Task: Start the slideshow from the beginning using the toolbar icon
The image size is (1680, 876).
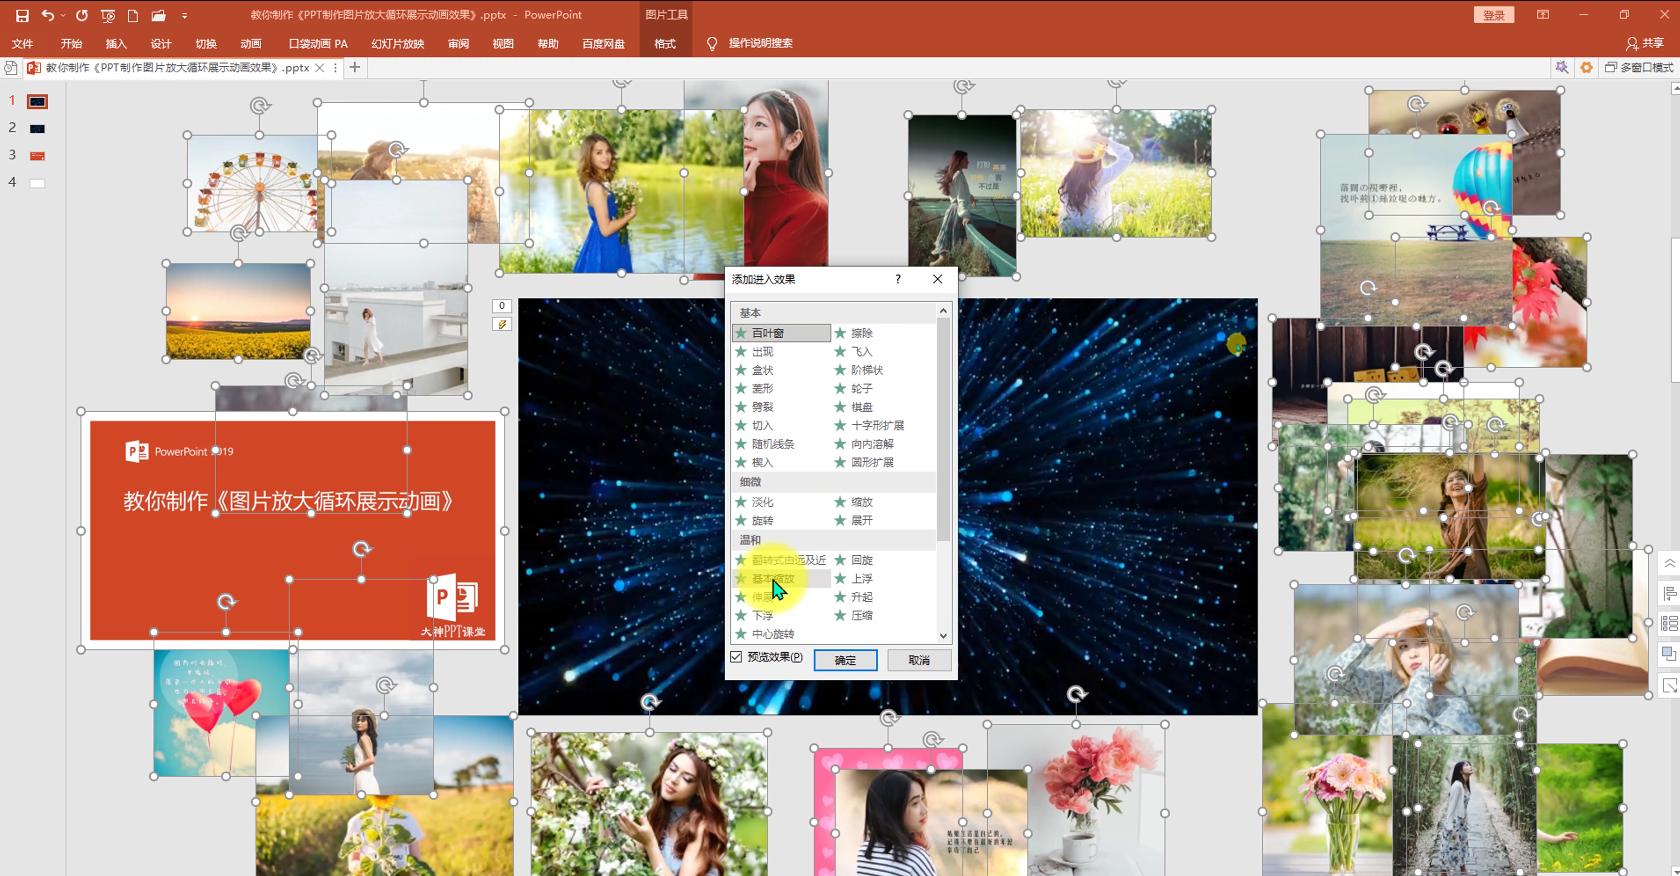Action: tap(108, 16)
